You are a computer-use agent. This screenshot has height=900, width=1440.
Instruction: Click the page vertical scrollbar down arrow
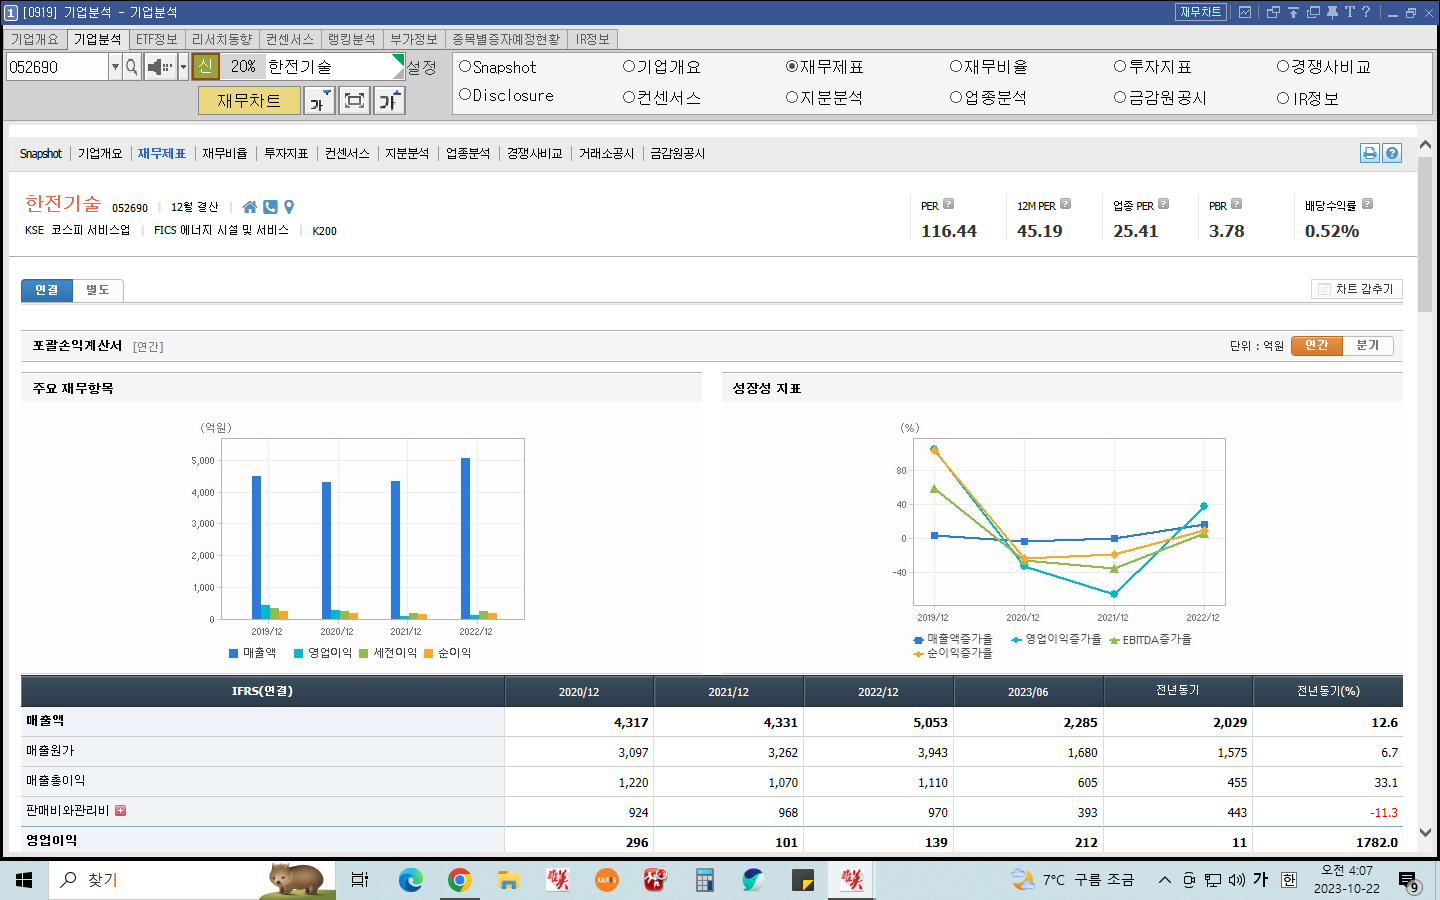pyautogui.click(x=1425, y=832)
